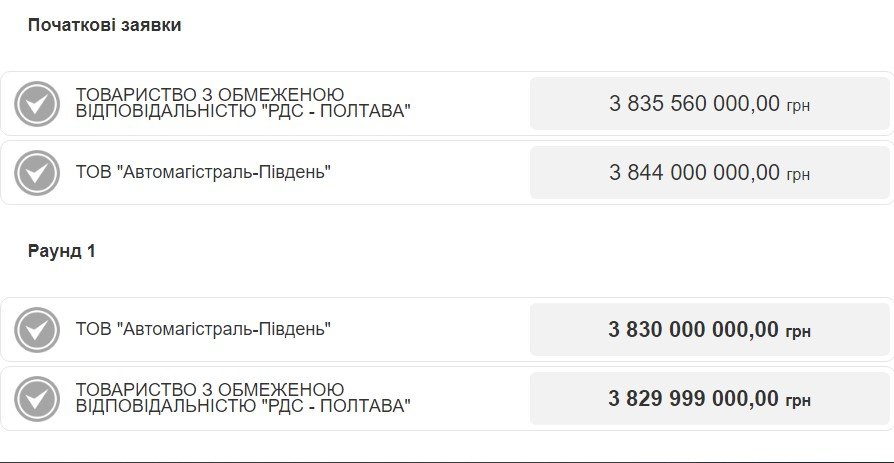Click грн label after 3 844 000 000,00
Screen dimensions: 894x463
798,175
